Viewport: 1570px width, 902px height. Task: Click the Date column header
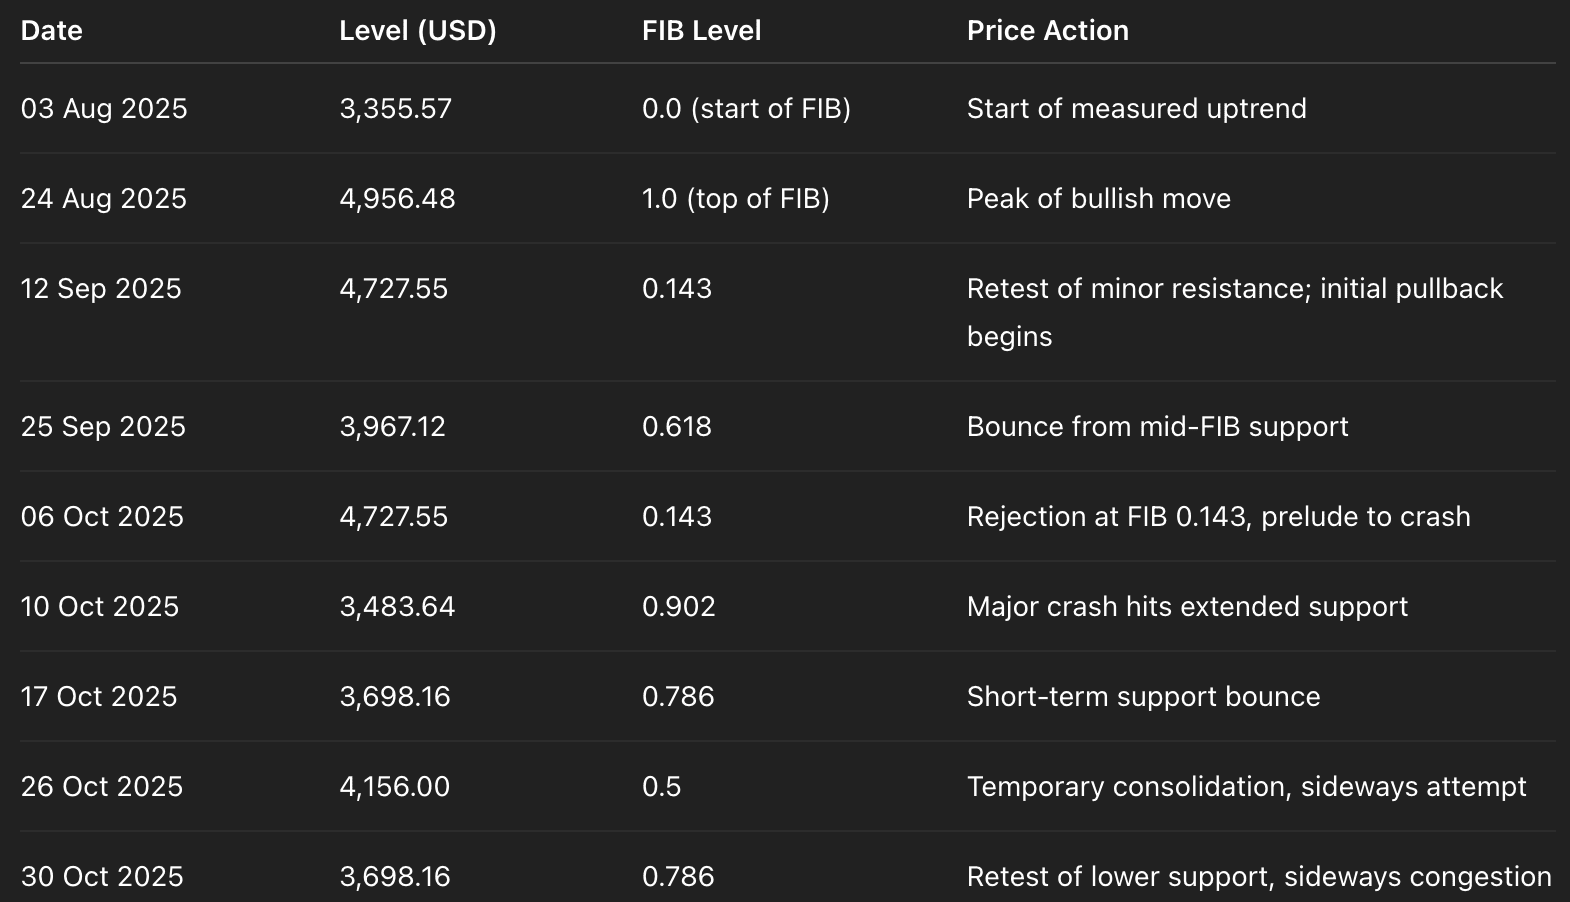pyautogui.click(x=52, y=31)
